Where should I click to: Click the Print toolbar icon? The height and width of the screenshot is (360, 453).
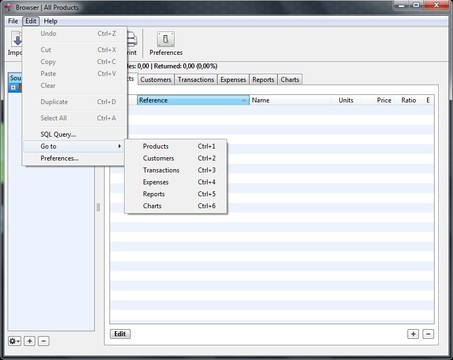[132, 43]
